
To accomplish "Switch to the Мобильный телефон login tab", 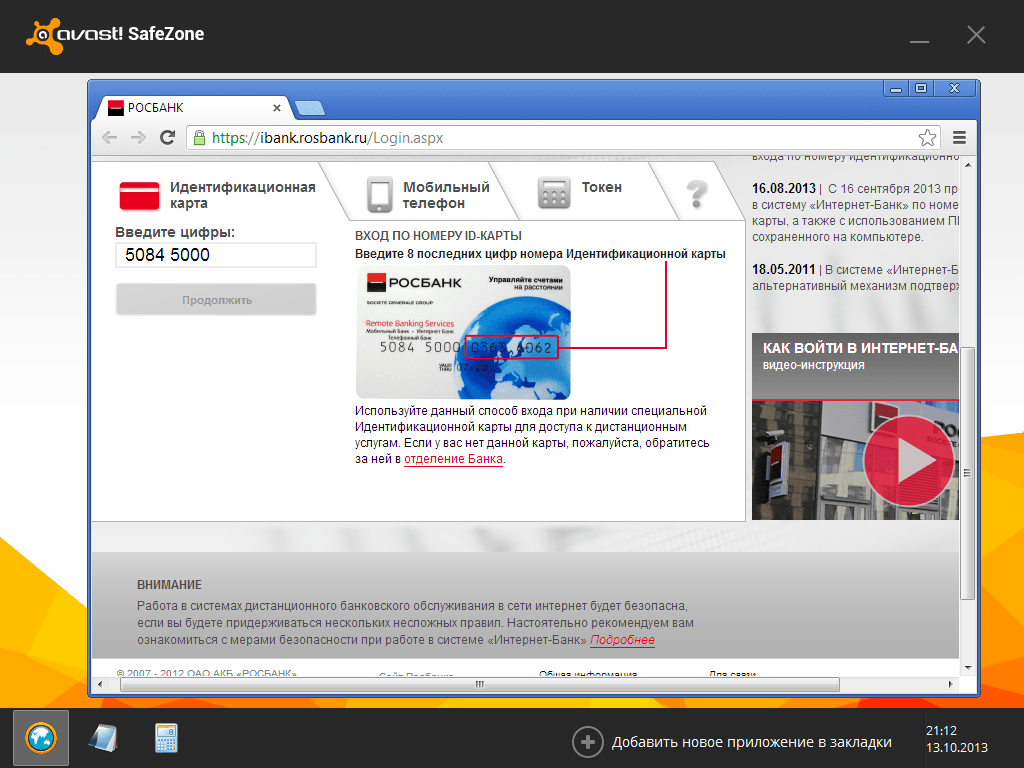I will click(x=428, y=195).
